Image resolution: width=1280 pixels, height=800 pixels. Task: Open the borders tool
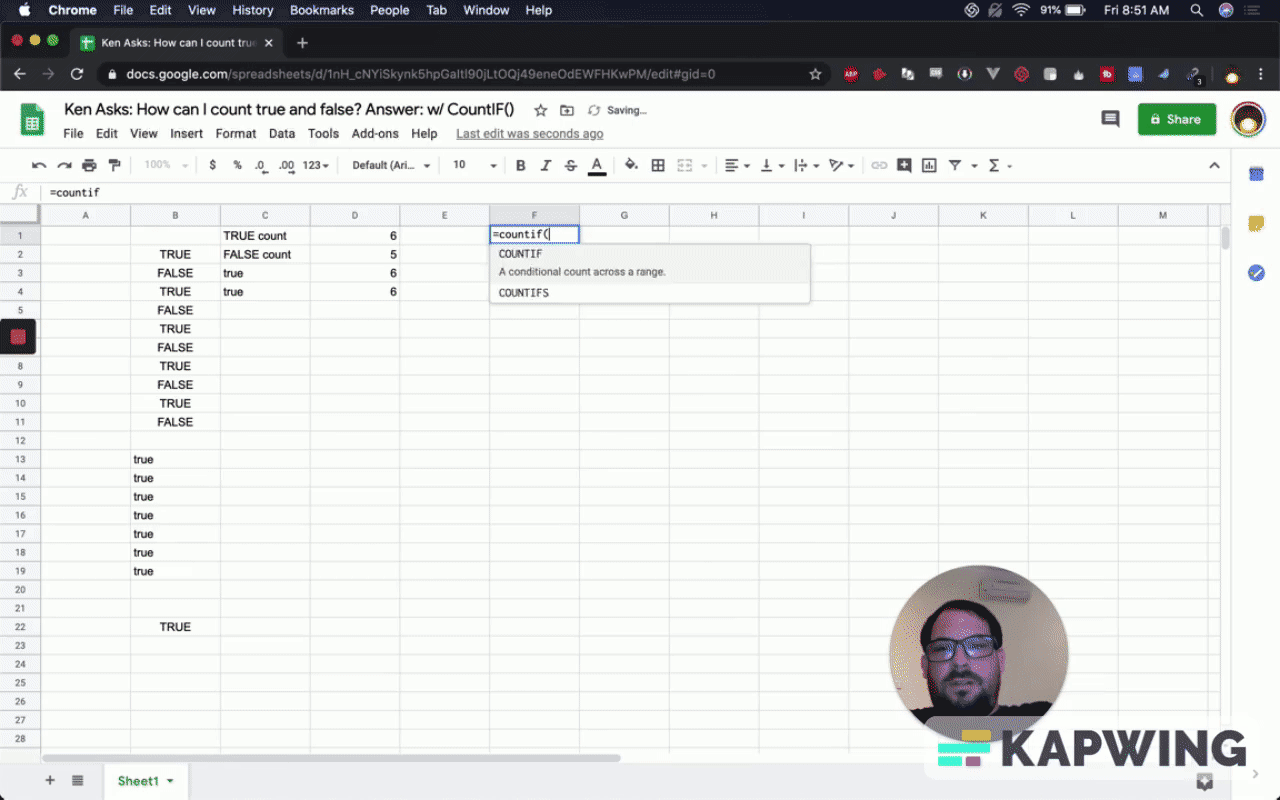tap(658, 165)
